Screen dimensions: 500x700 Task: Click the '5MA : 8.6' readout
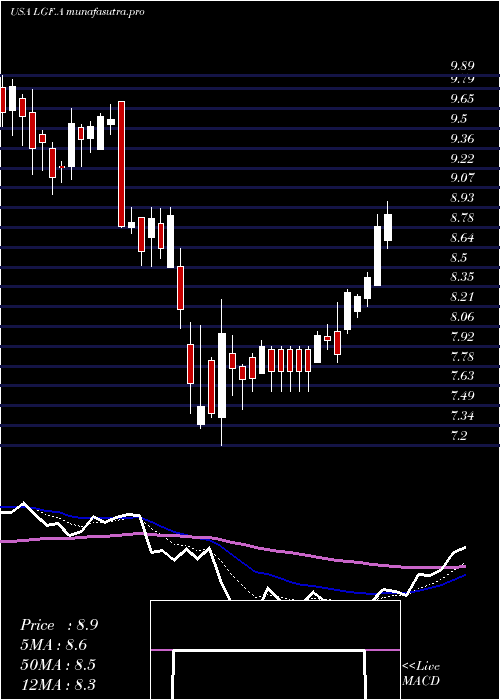[x=54, y=645]
